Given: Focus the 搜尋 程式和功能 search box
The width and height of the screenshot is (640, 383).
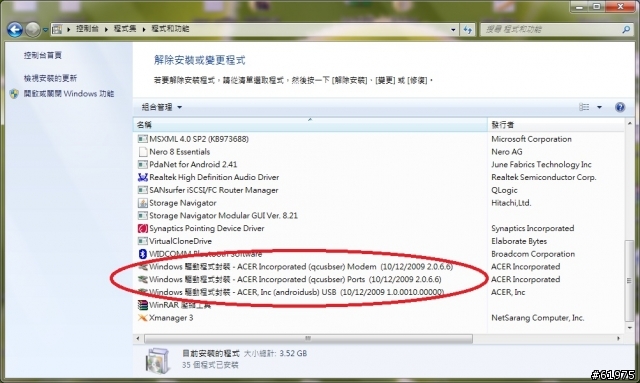Looking at the screenshot, I should 551,29.
